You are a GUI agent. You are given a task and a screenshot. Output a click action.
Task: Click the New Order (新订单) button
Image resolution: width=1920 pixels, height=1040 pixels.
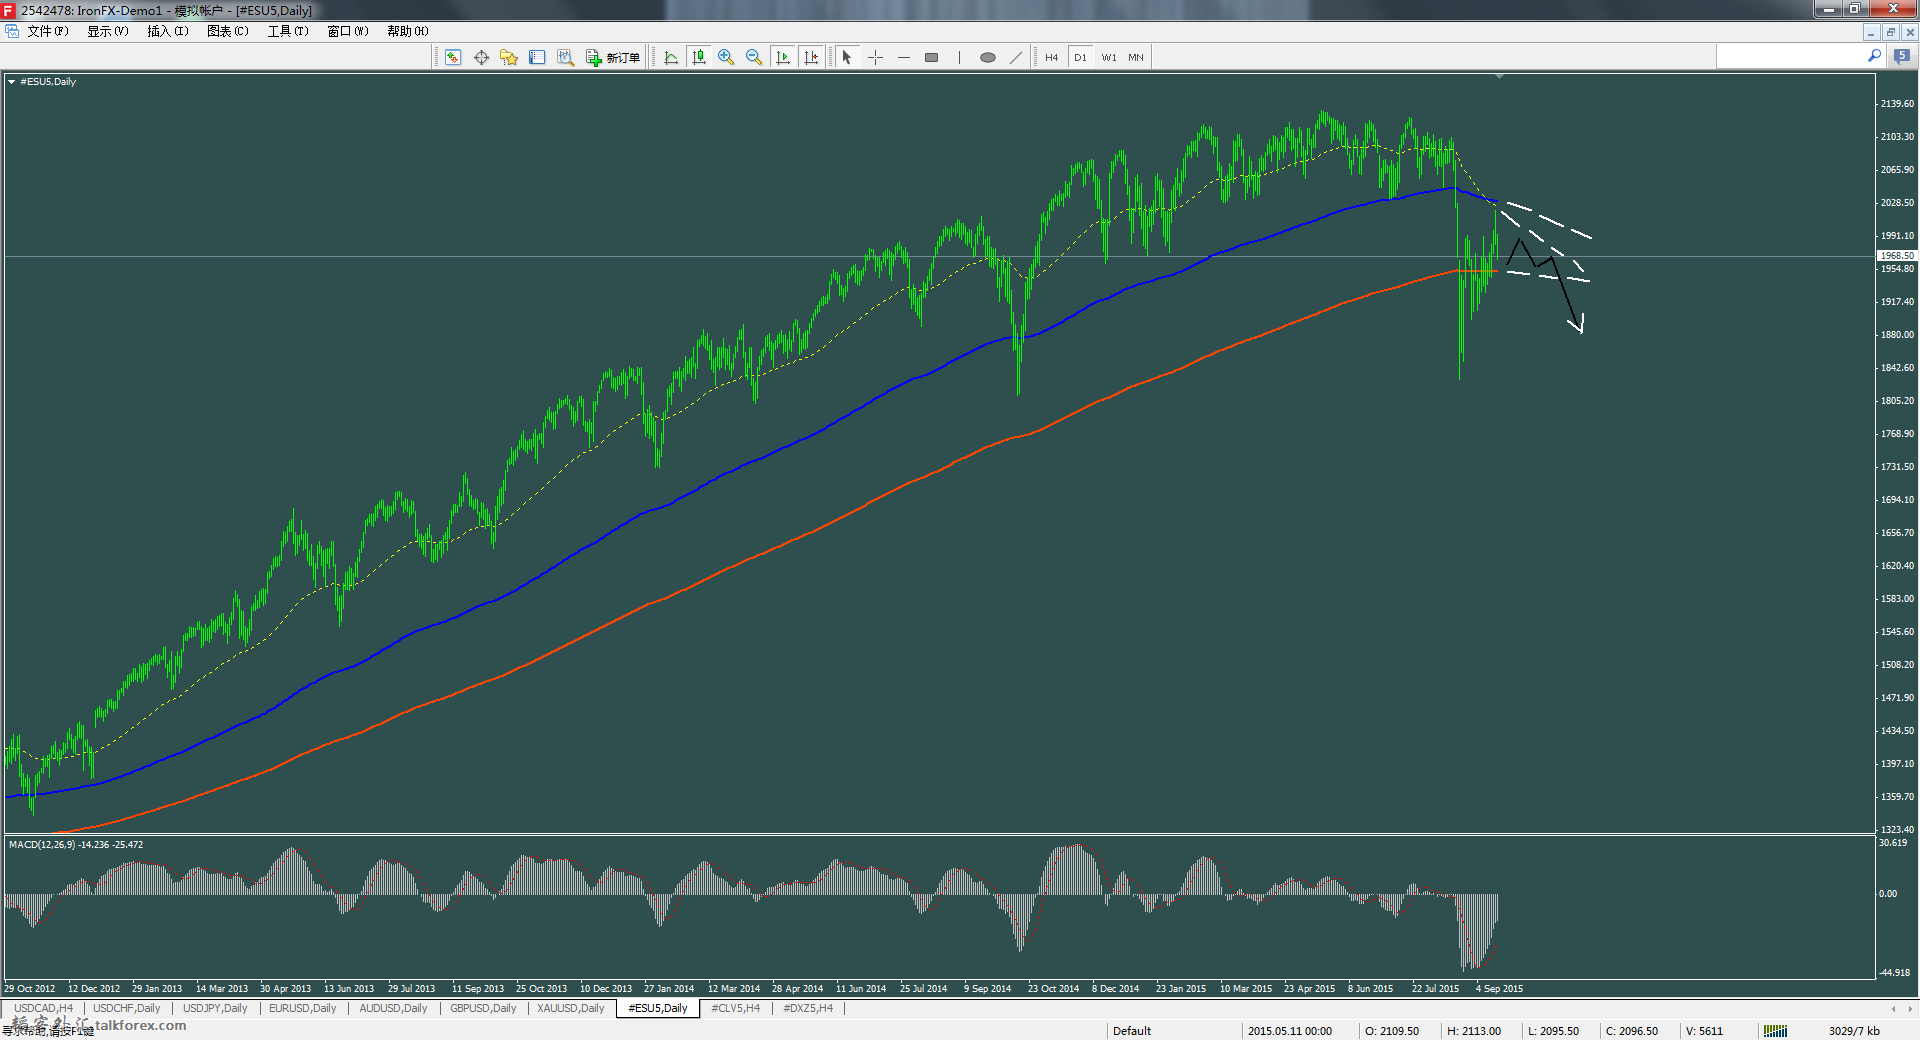[613, 58]
